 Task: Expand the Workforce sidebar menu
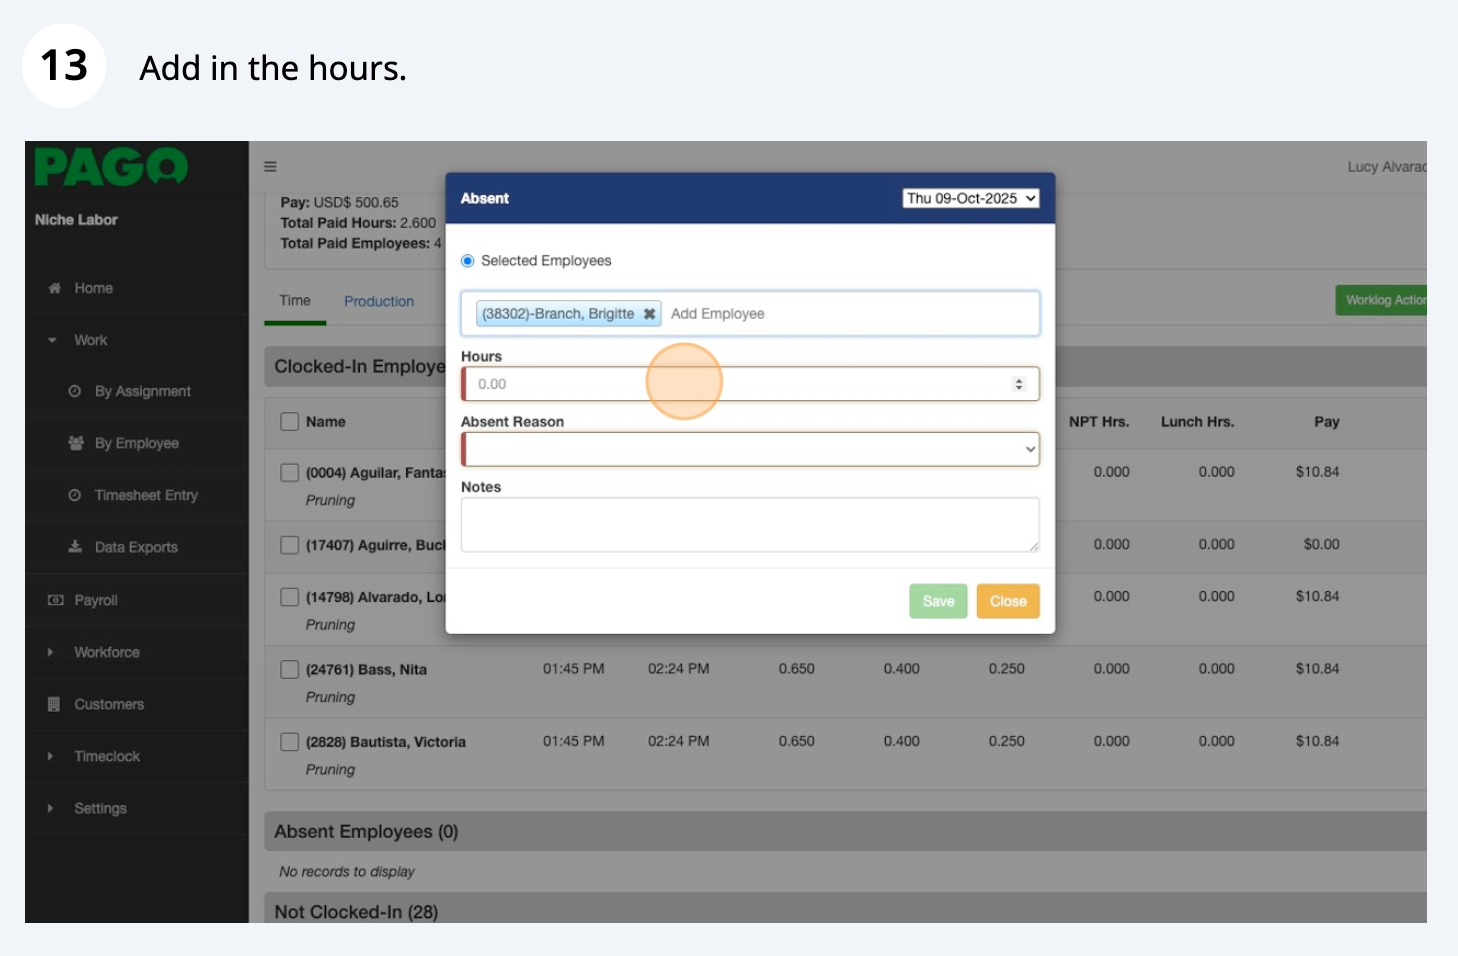(106, 652)
